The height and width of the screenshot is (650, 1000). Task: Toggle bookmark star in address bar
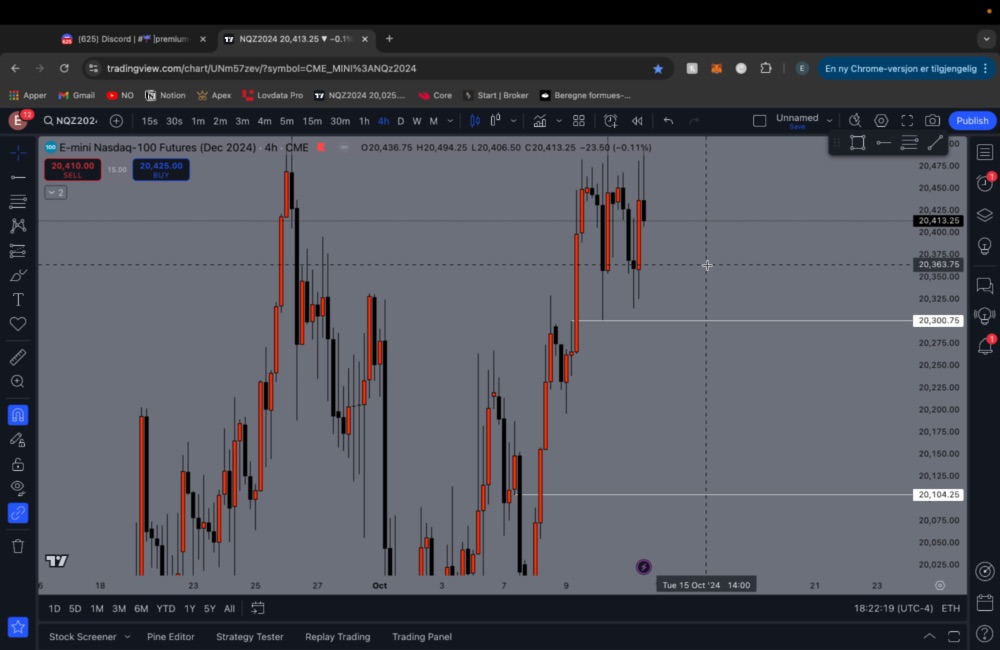[658, 68]
